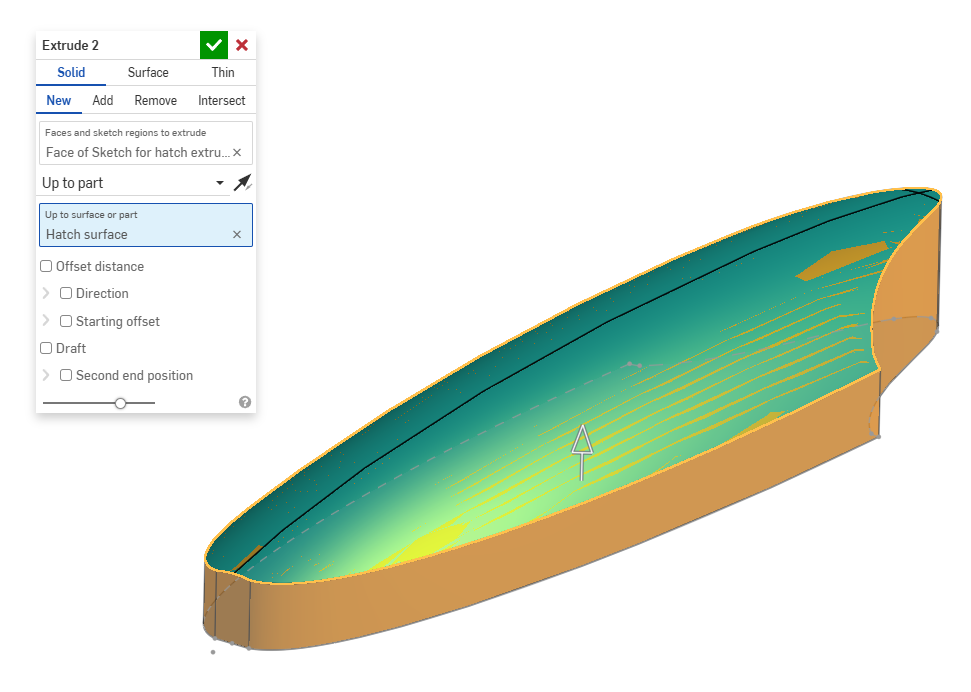The height and width of the screenshot is (692, 971).
Task: Select the Remove operation tab
Action: tap(155, 100)
